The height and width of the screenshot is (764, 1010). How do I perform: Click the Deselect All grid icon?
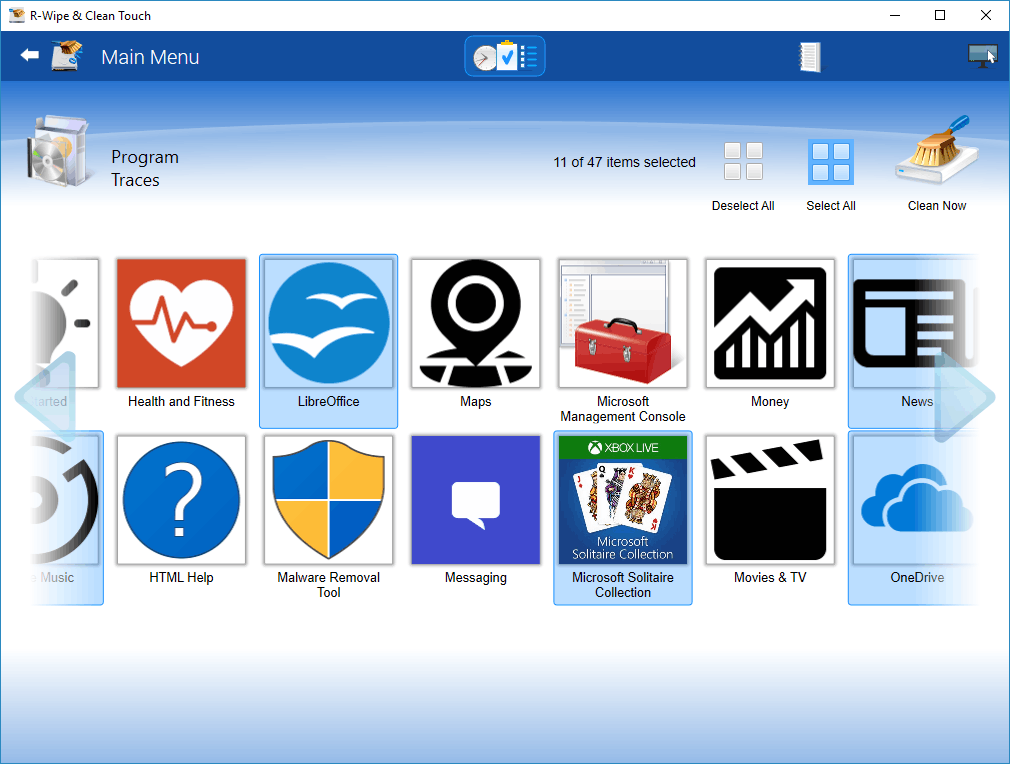pos(743,161)
